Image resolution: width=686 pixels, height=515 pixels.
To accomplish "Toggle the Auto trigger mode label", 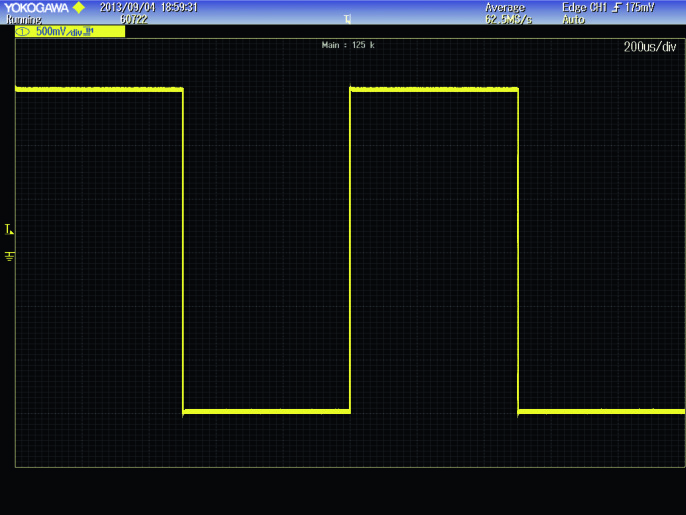I will point(574,19).
